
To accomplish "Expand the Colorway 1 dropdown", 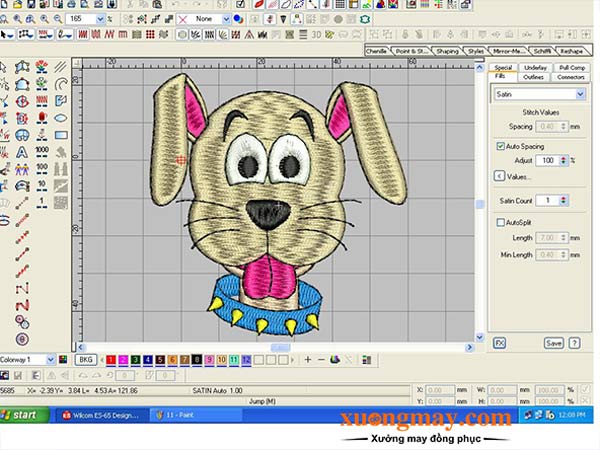I will point(52,359).
